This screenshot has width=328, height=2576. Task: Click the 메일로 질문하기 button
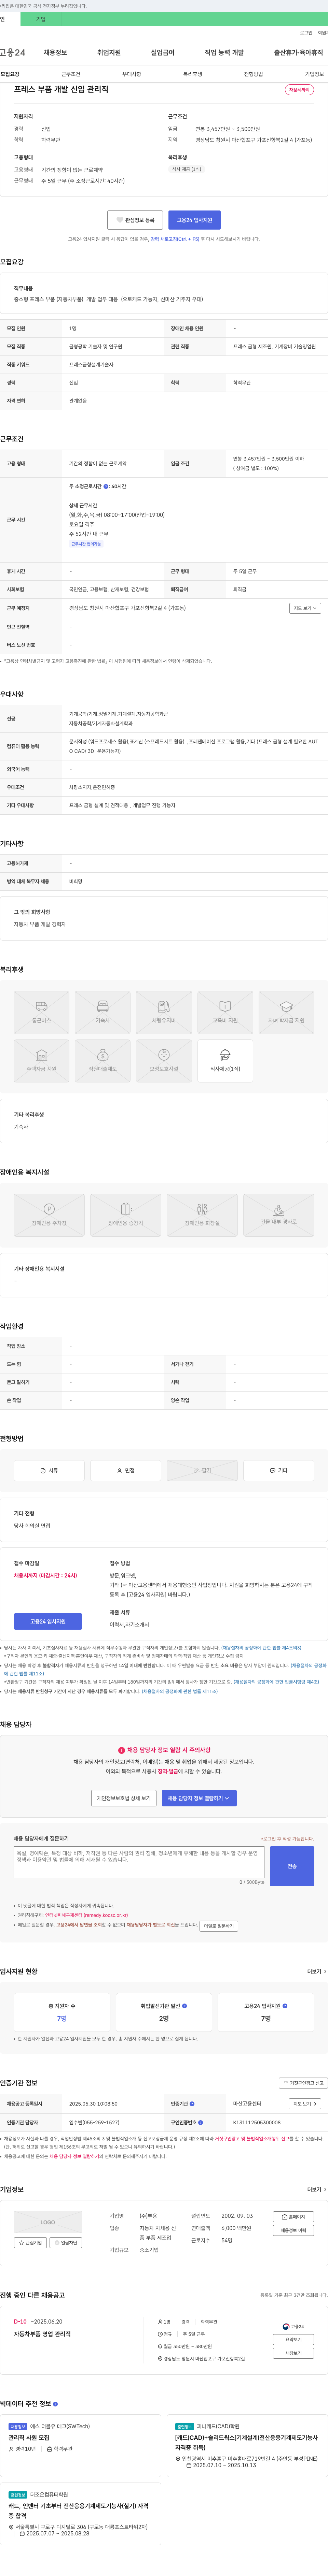pos(219,1926)
